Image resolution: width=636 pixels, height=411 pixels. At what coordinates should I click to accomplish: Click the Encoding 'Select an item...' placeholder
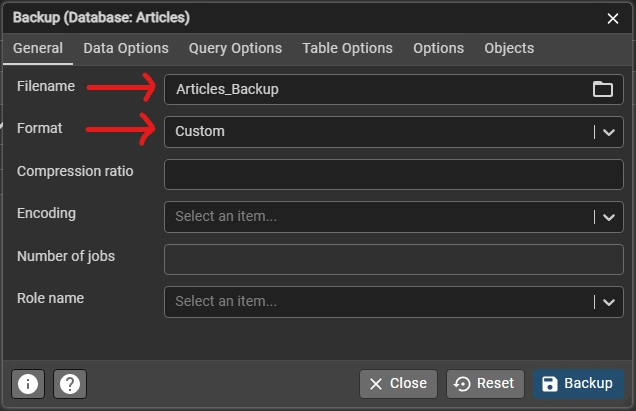click(226, 216)
